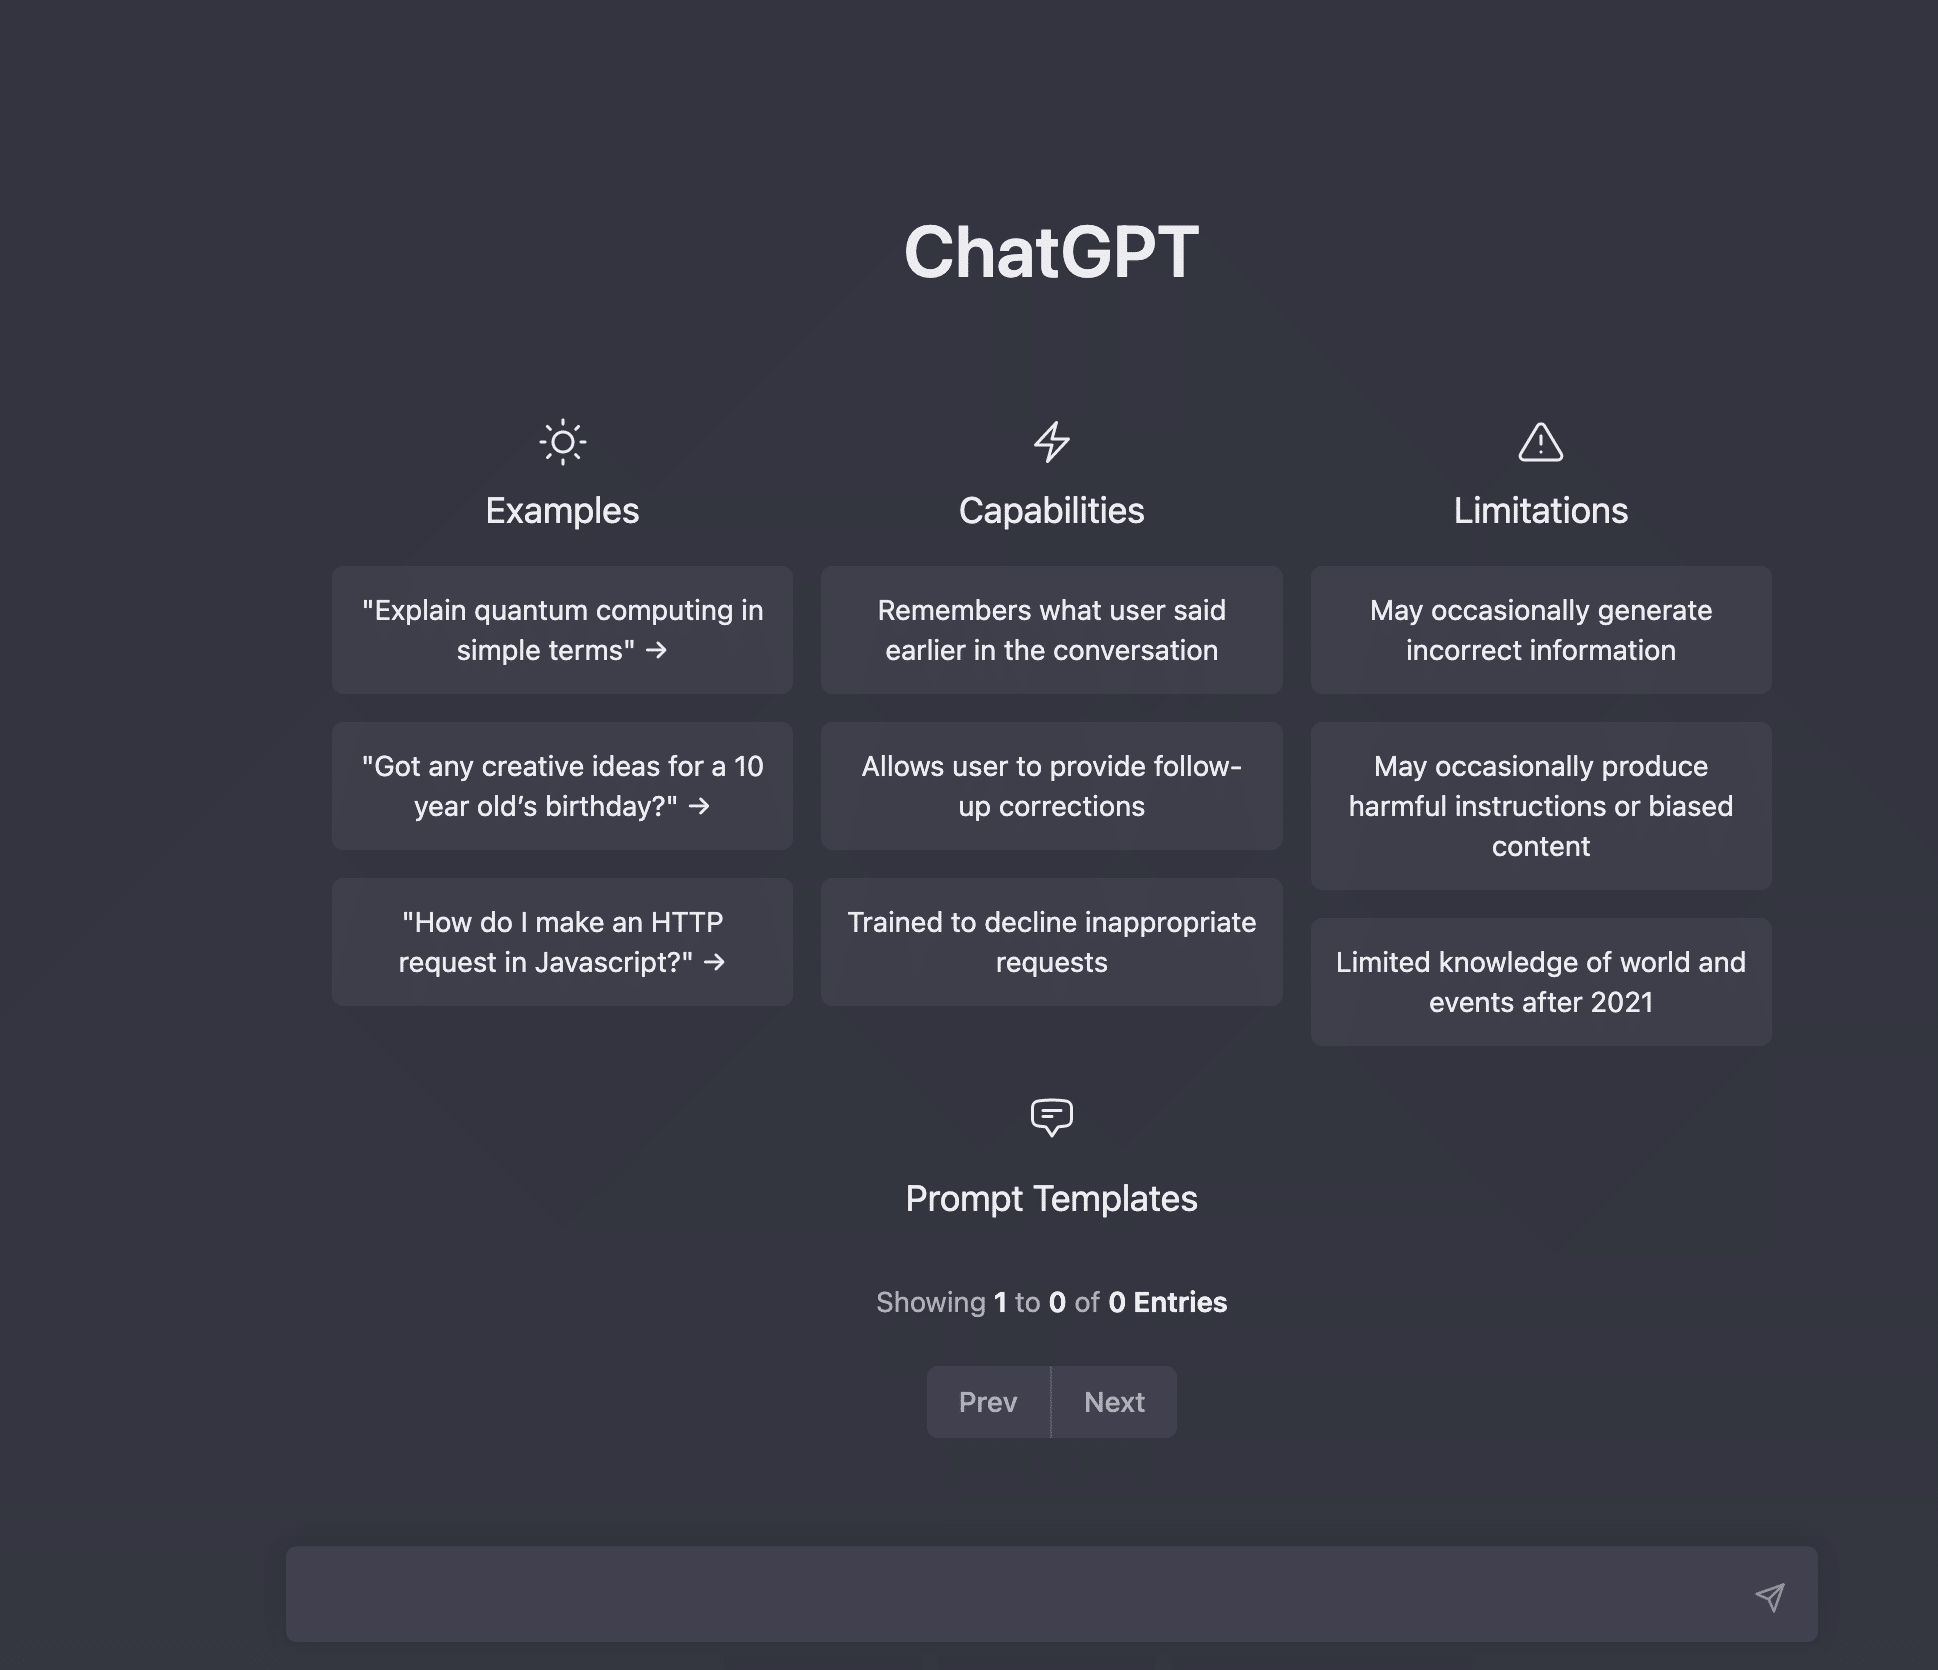
Task: Click the sun icon above Examples
Action: pyautogui.click(x=562, y=442)
